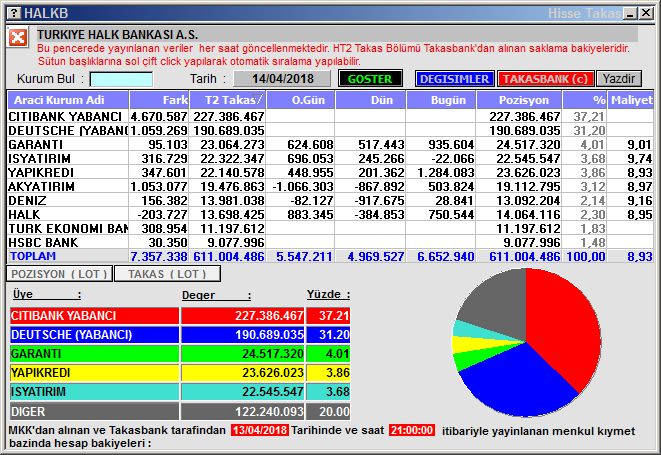Sort by Dün column header

371,100
